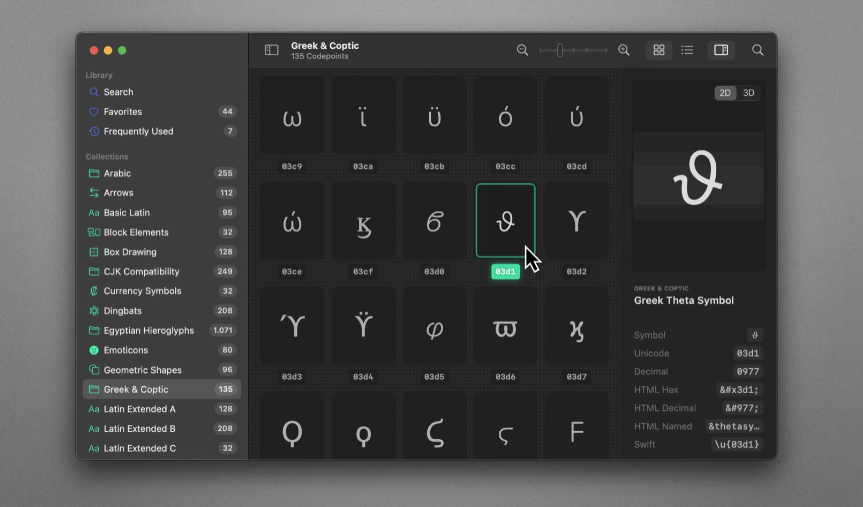Select glyph tile 03d2
This screenshot has width=863, height=507.
pos(576,221)
